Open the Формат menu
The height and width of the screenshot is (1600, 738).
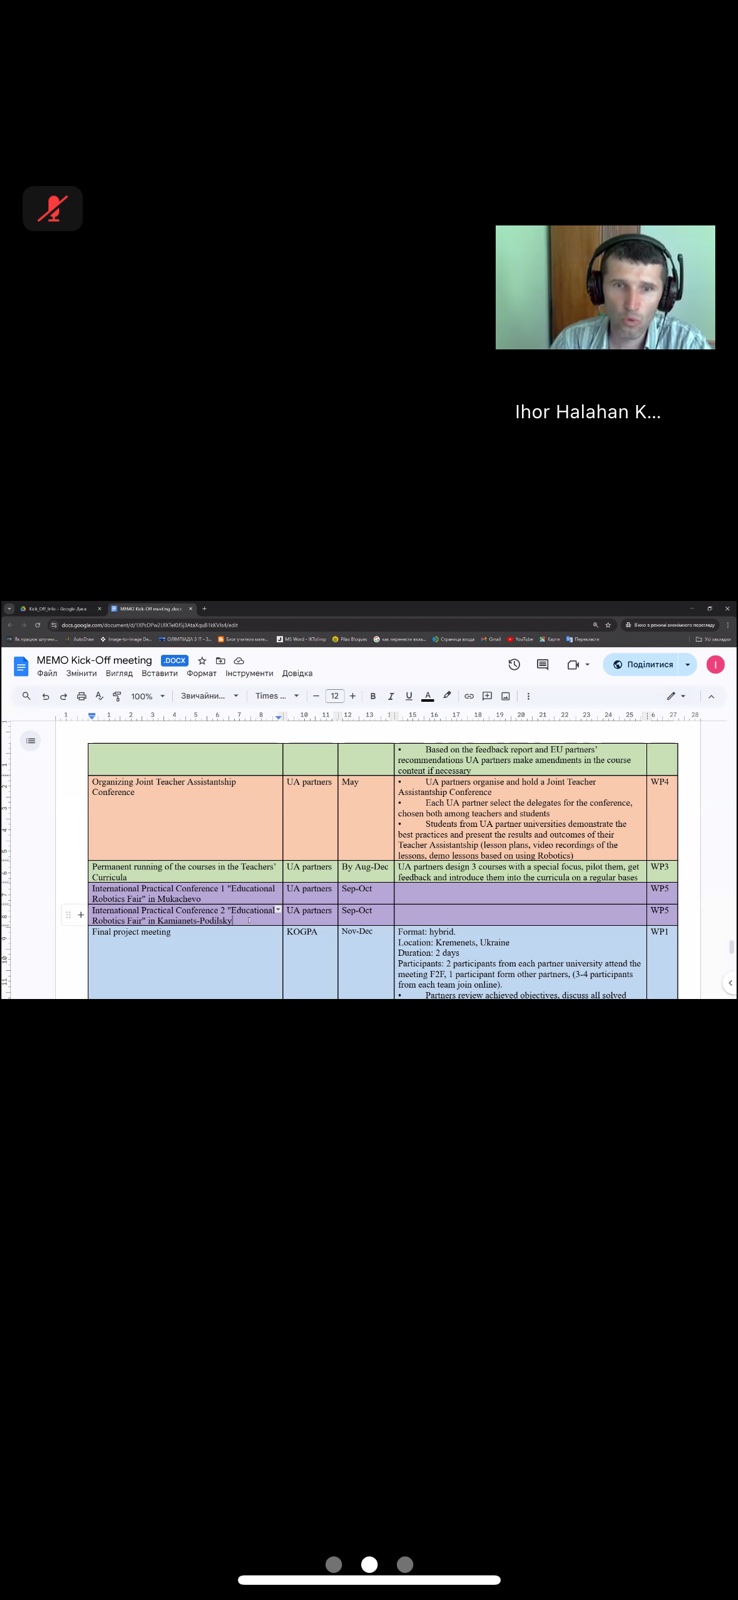point(201,674)
